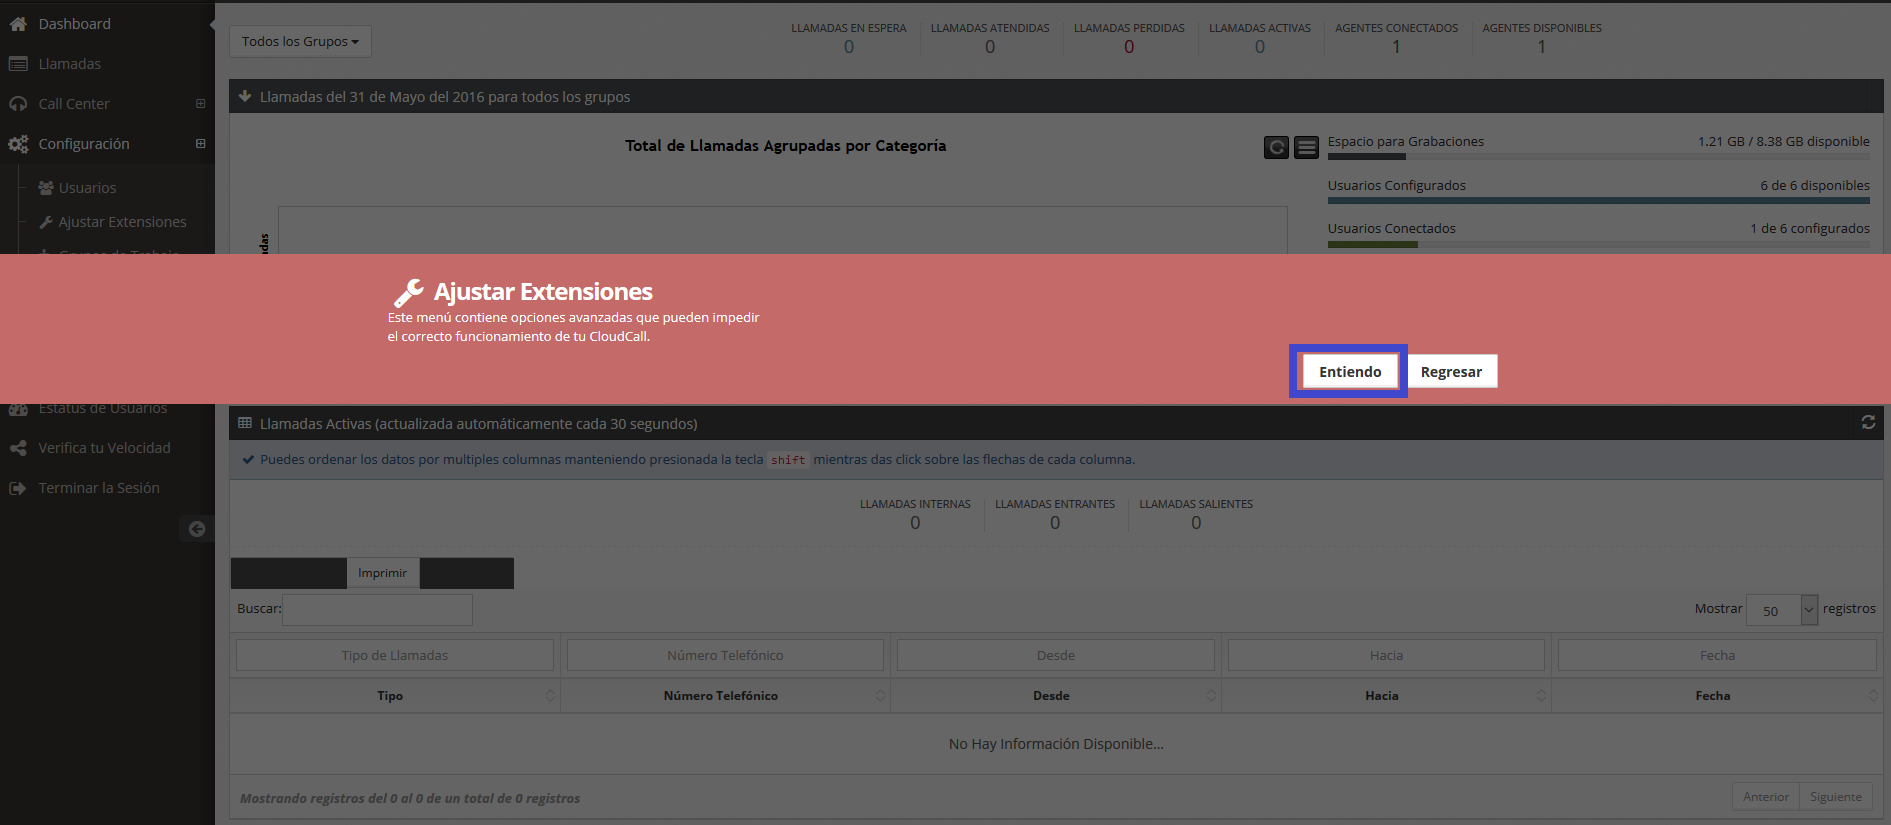Open the chart menu hamburger icon

1306,148
